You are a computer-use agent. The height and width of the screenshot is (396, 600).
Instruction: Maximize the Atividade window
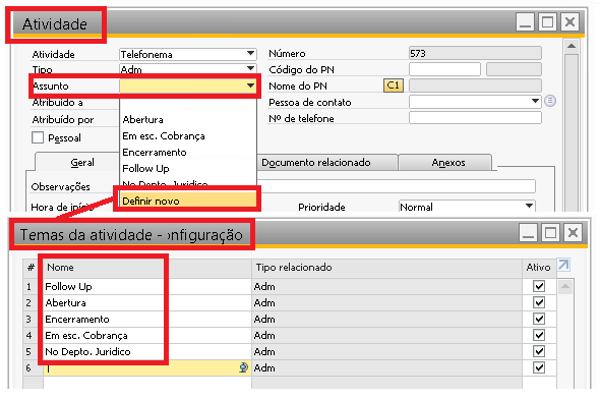pyautogui.click(x=547, y=22)
